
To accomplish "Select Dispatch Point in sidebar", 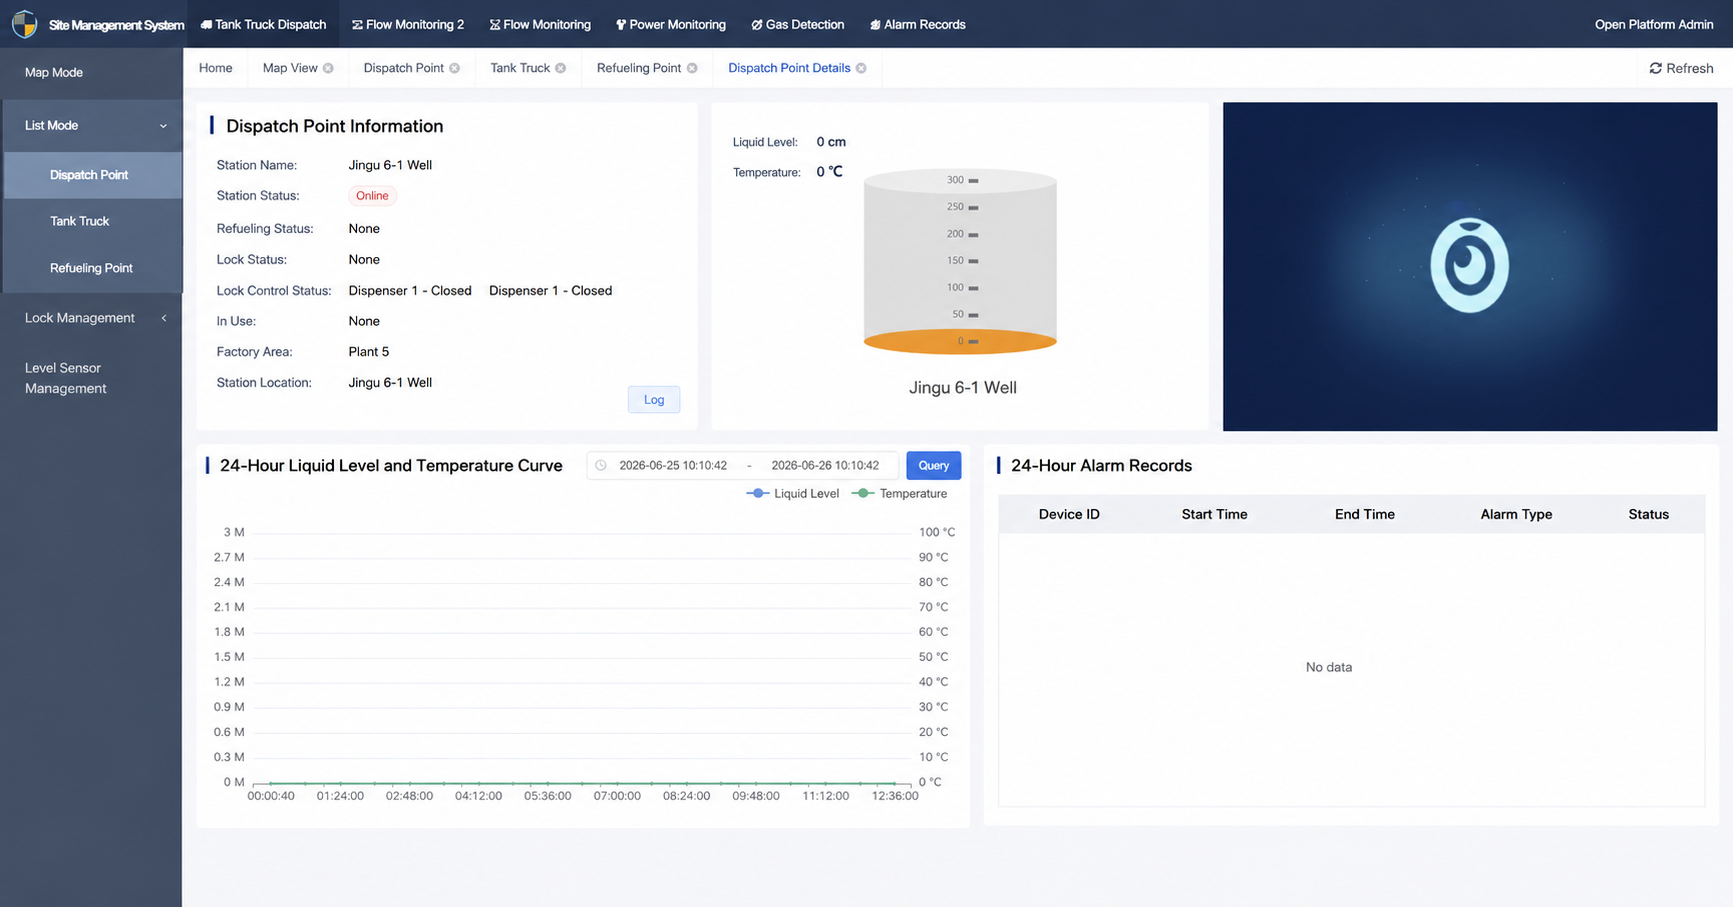I will 92,175.
